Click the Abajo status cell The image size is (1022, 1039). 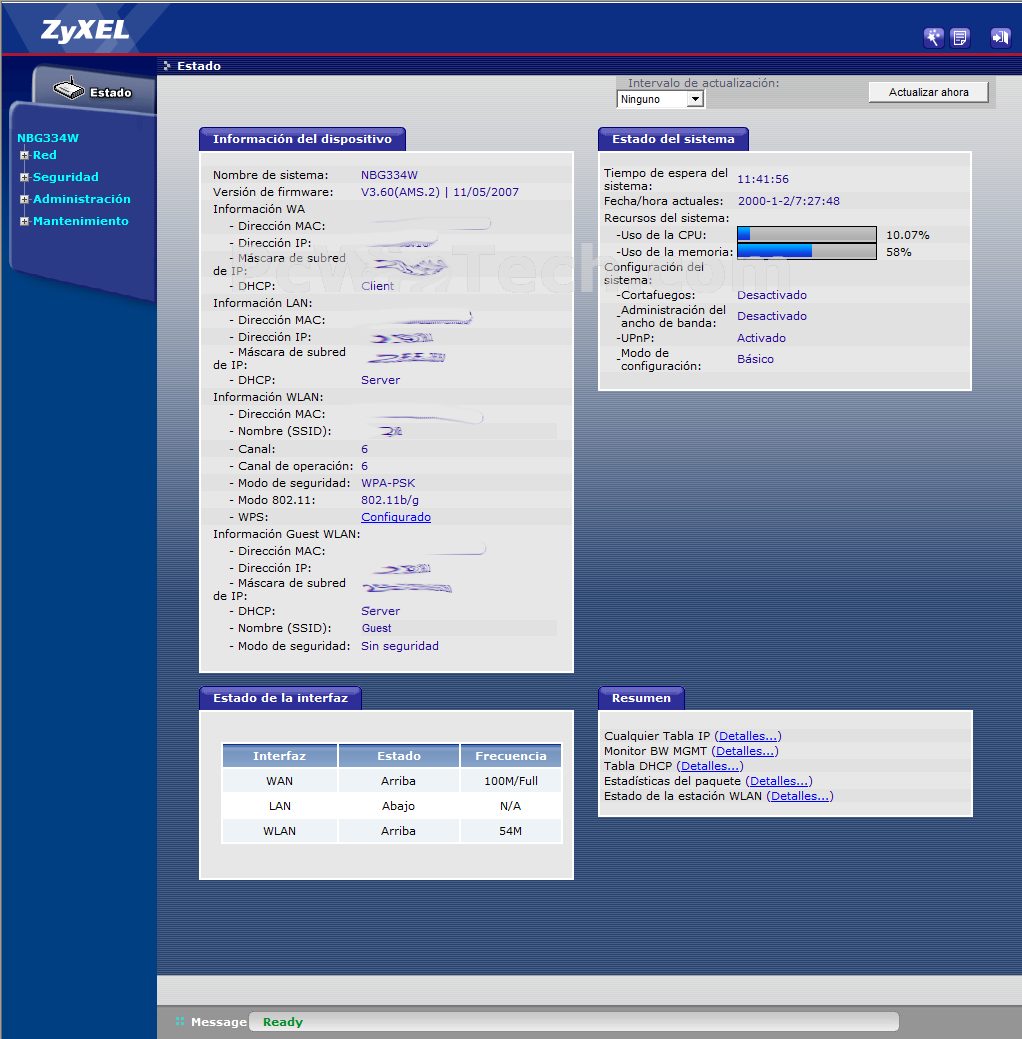click(399, 806)
